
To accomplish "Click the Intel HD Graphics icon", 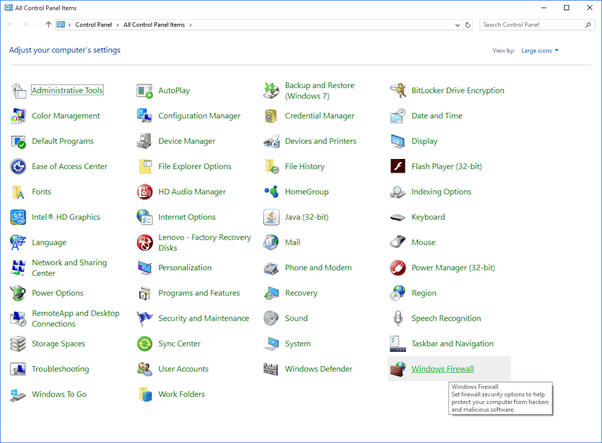I will (18, 217).
